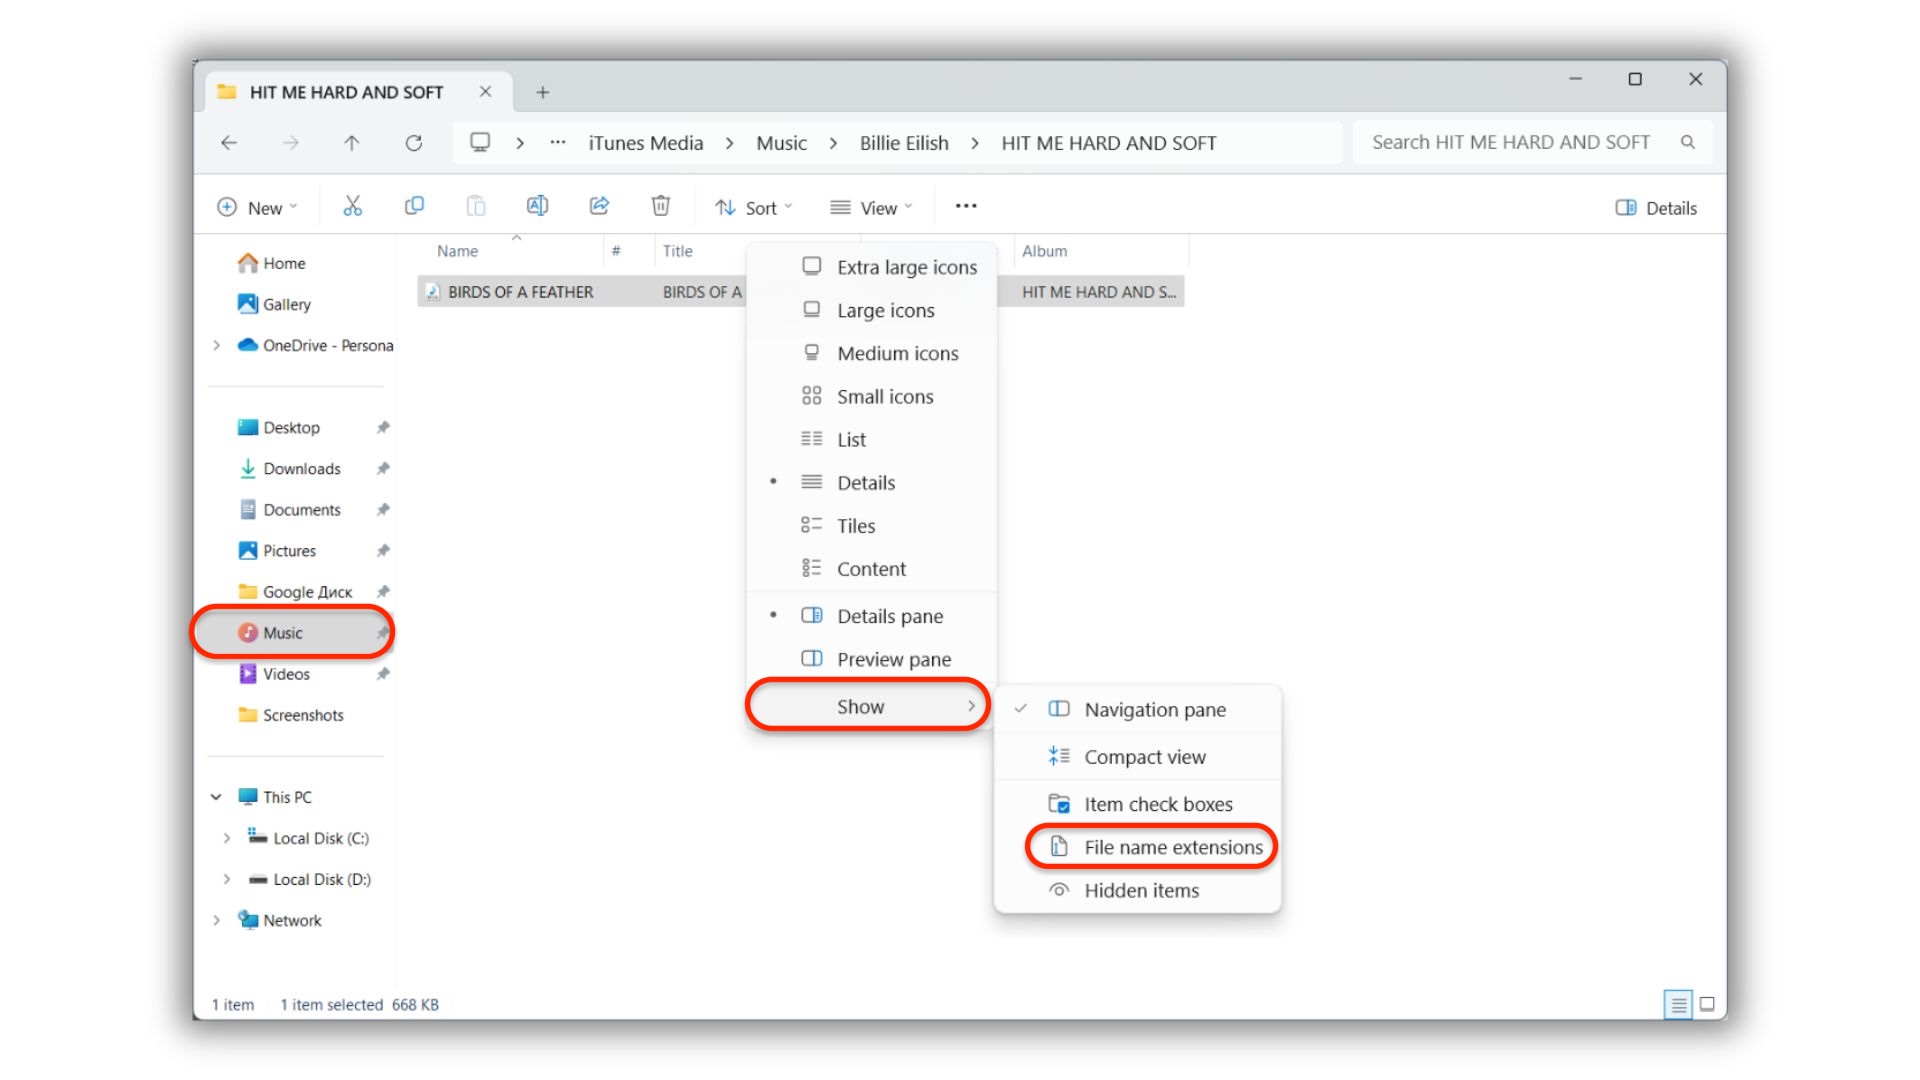Switch to details view in status bar

[1678, 1004]
